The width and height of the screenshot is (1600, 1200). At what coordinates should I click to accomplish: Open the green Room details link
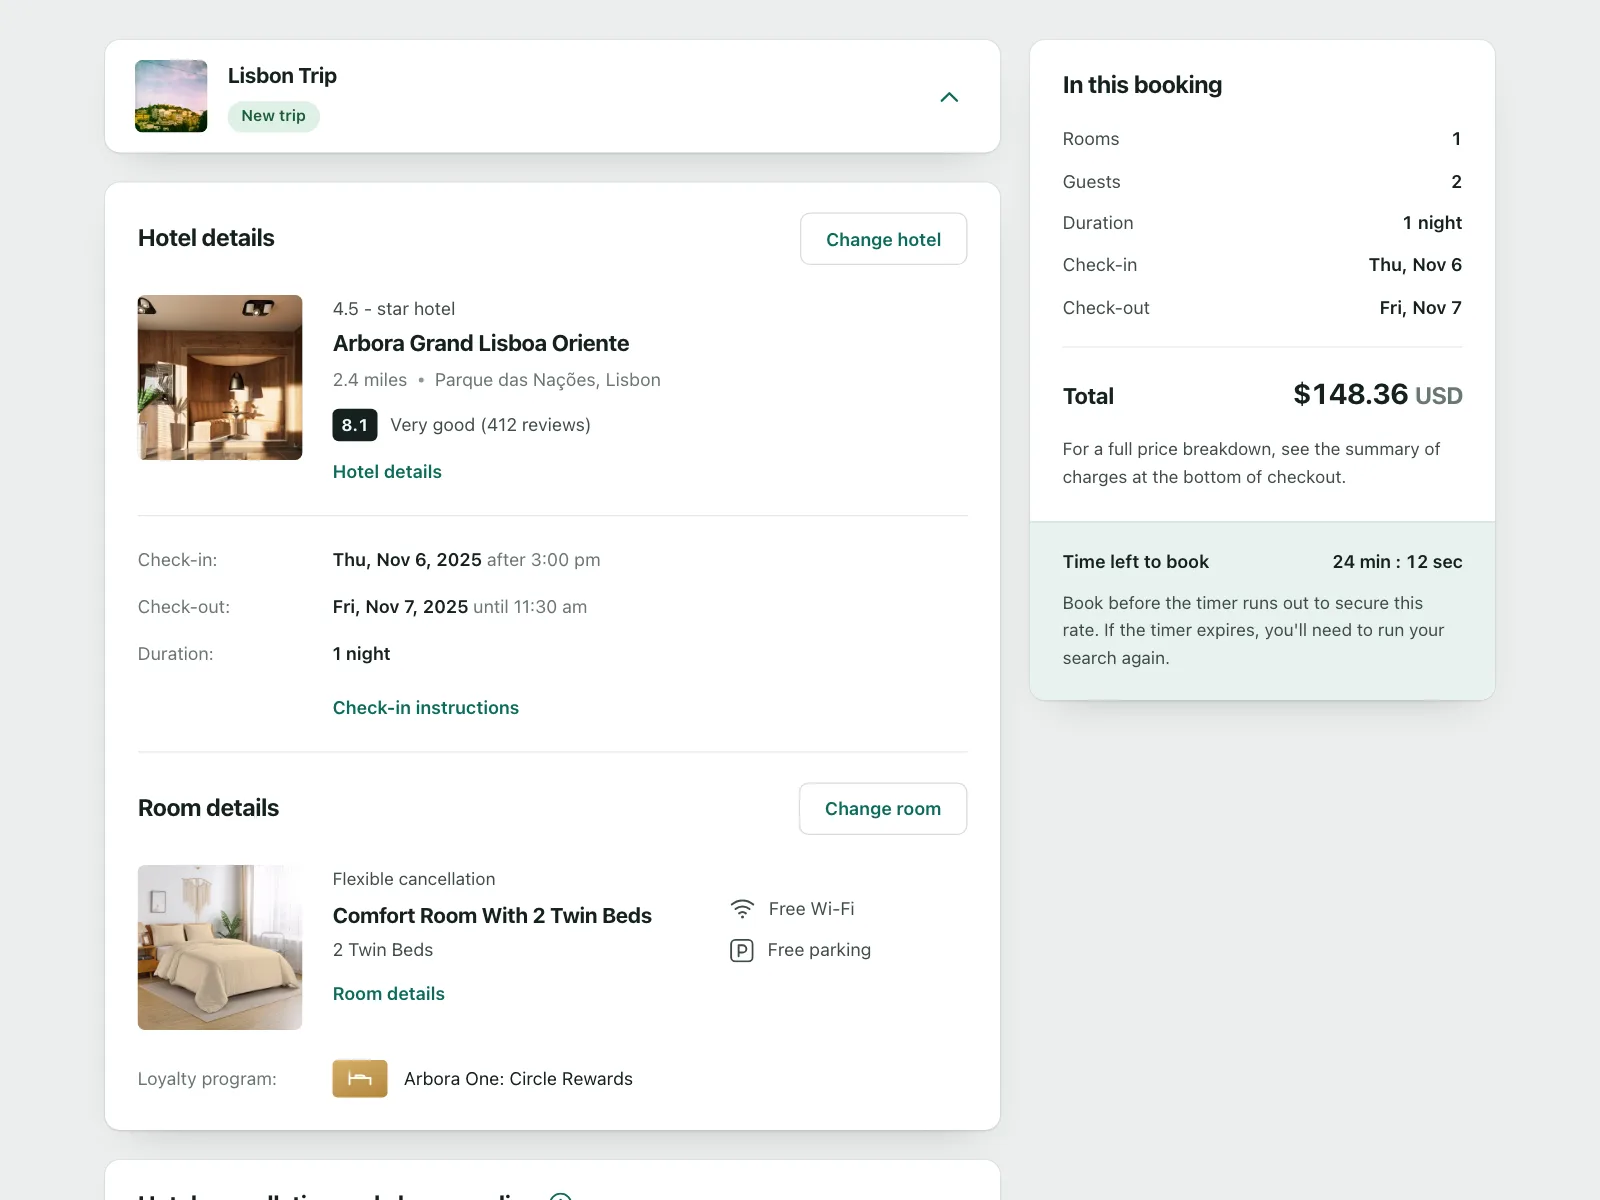(x=389, y=994)
